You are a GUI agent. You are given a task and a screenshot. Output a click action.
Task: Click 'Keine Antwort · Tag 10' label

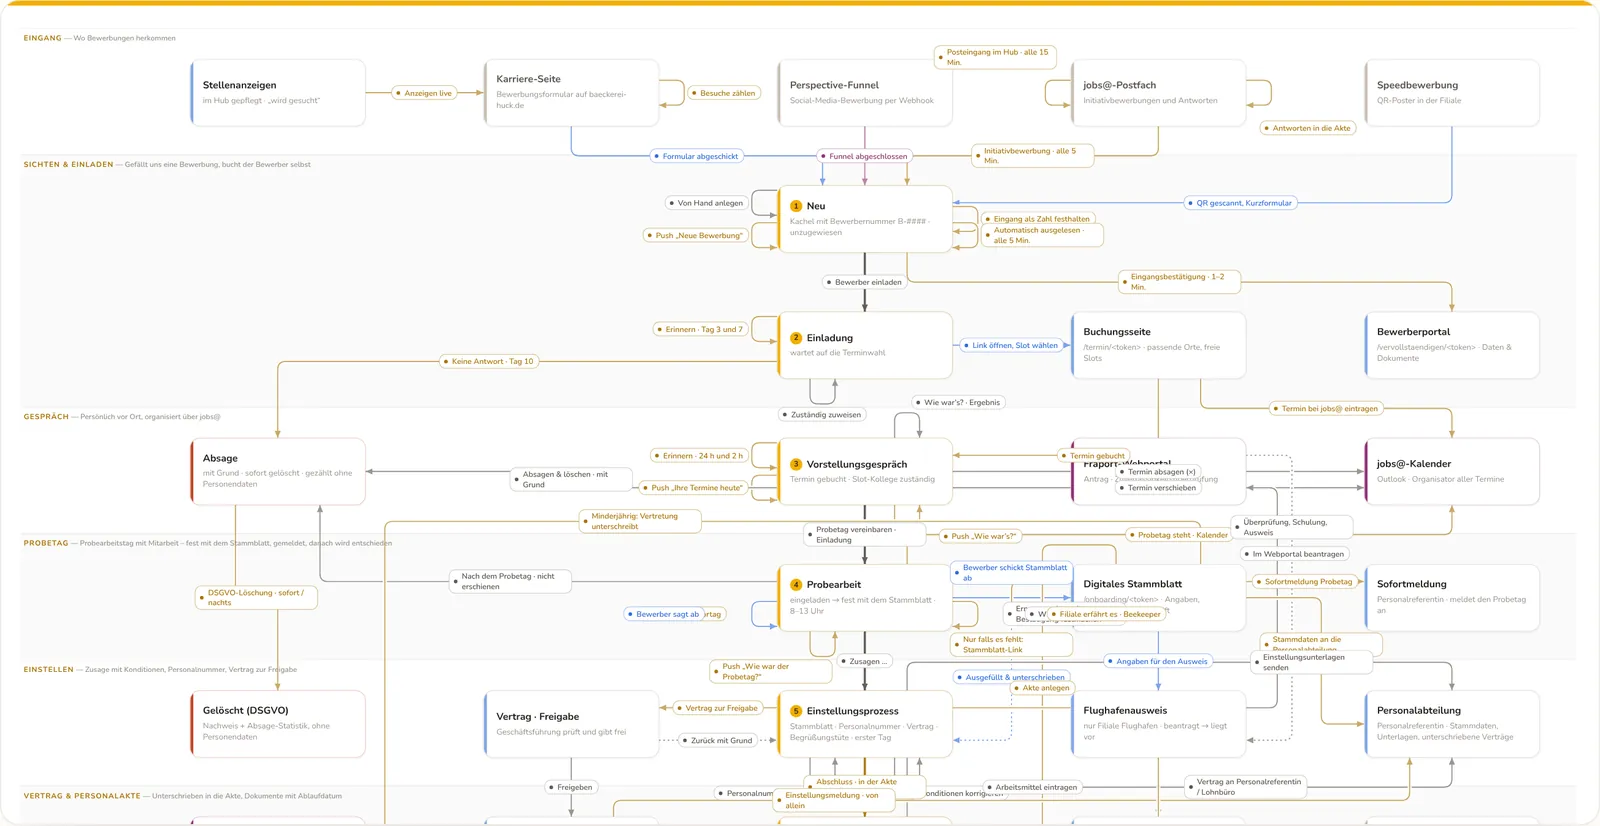tap(489, 361)
